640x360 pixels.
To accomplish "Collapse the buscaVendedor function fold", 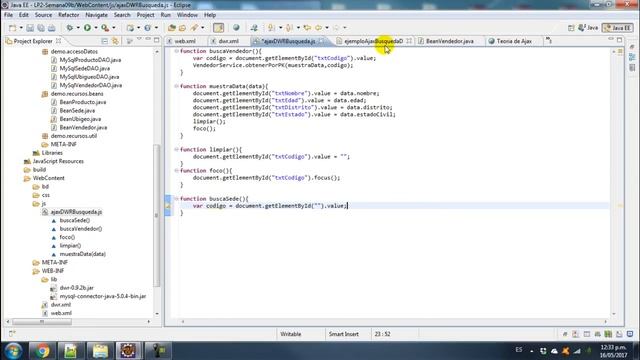I will click(176, 51).
